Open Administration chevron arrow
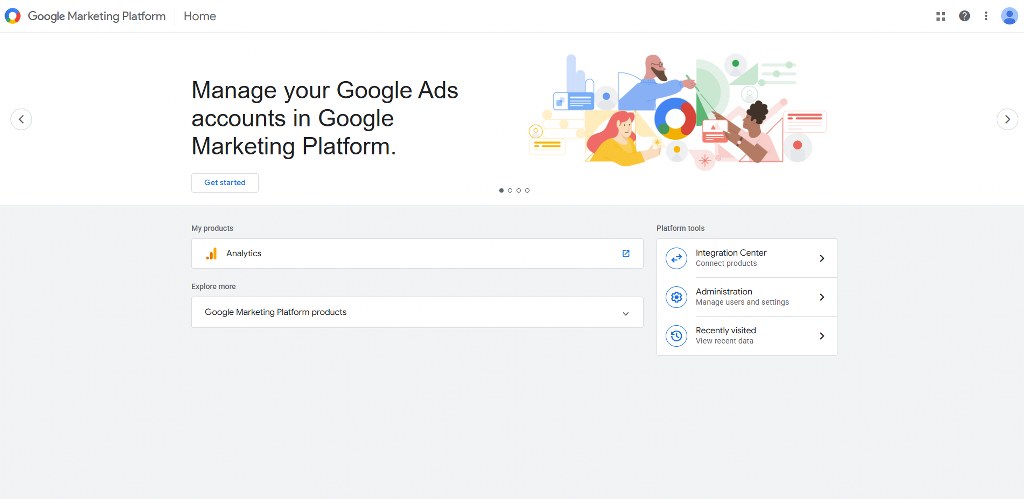1024x499 pixels. pos(822,297)
